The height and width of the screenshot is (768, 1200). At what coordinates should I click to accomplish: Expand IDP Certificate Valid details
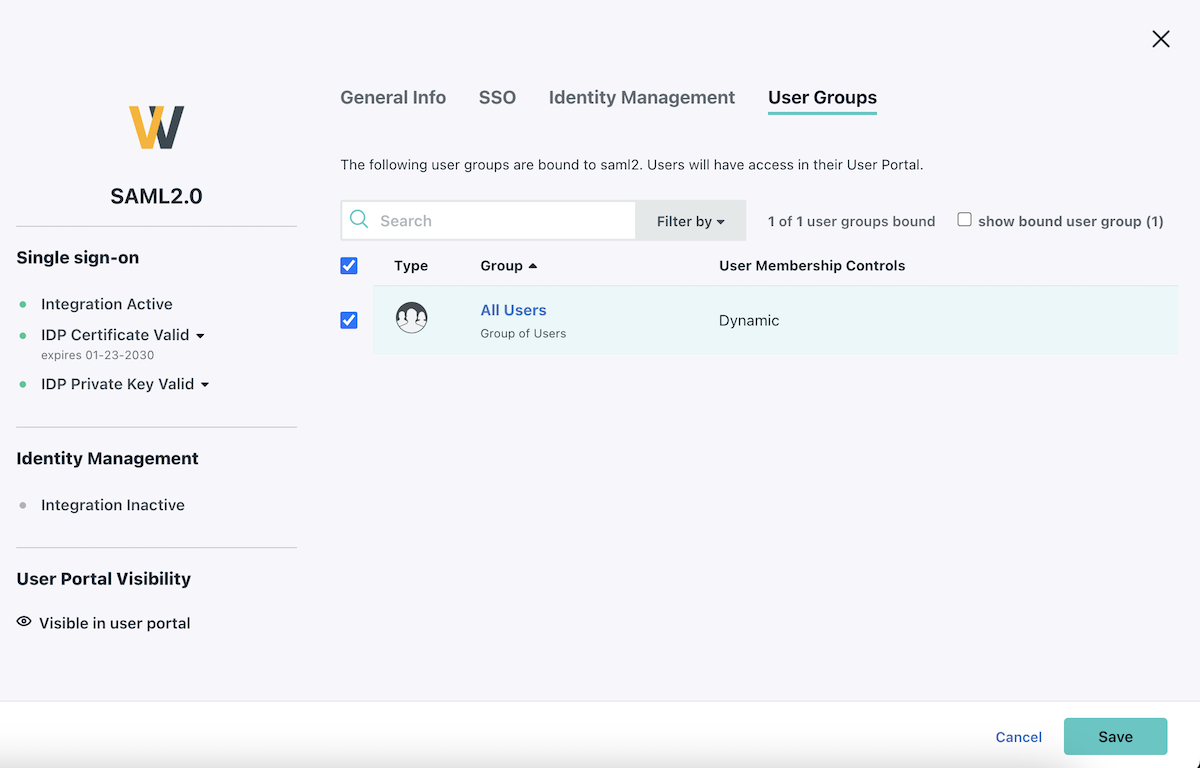coord(200,335)
